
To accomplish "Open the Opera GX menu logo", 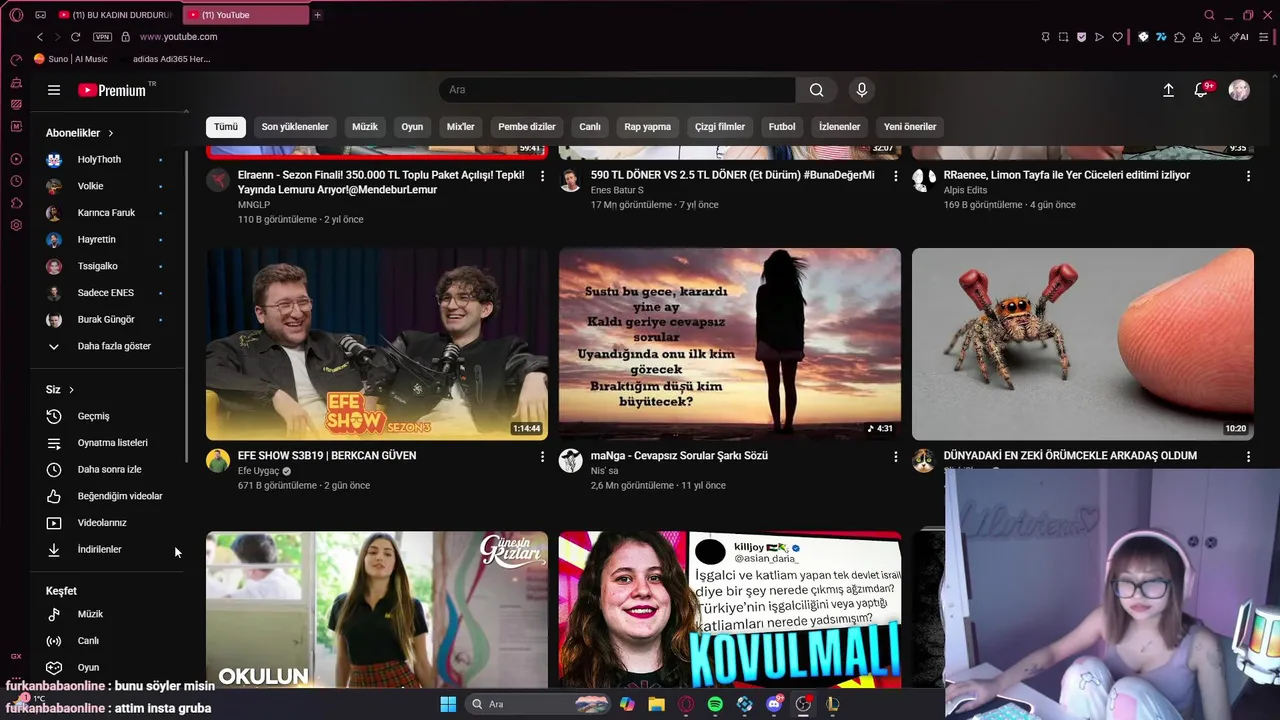I will pos(15,15).
